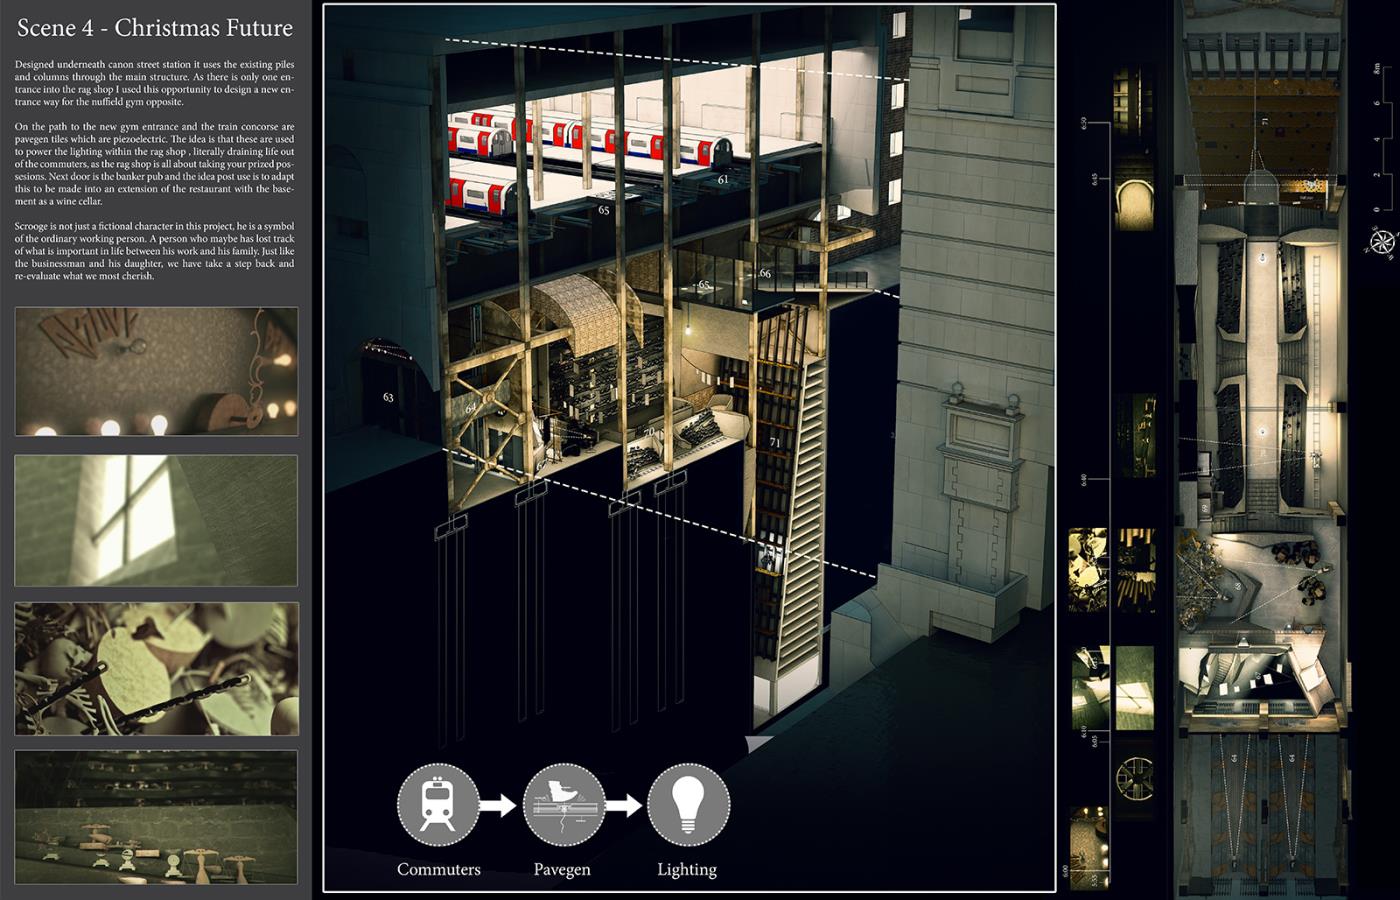Screen dimensions: 1400x900
Task: Click the 6:50 marker on the timeline
Action: (1083, 124)
